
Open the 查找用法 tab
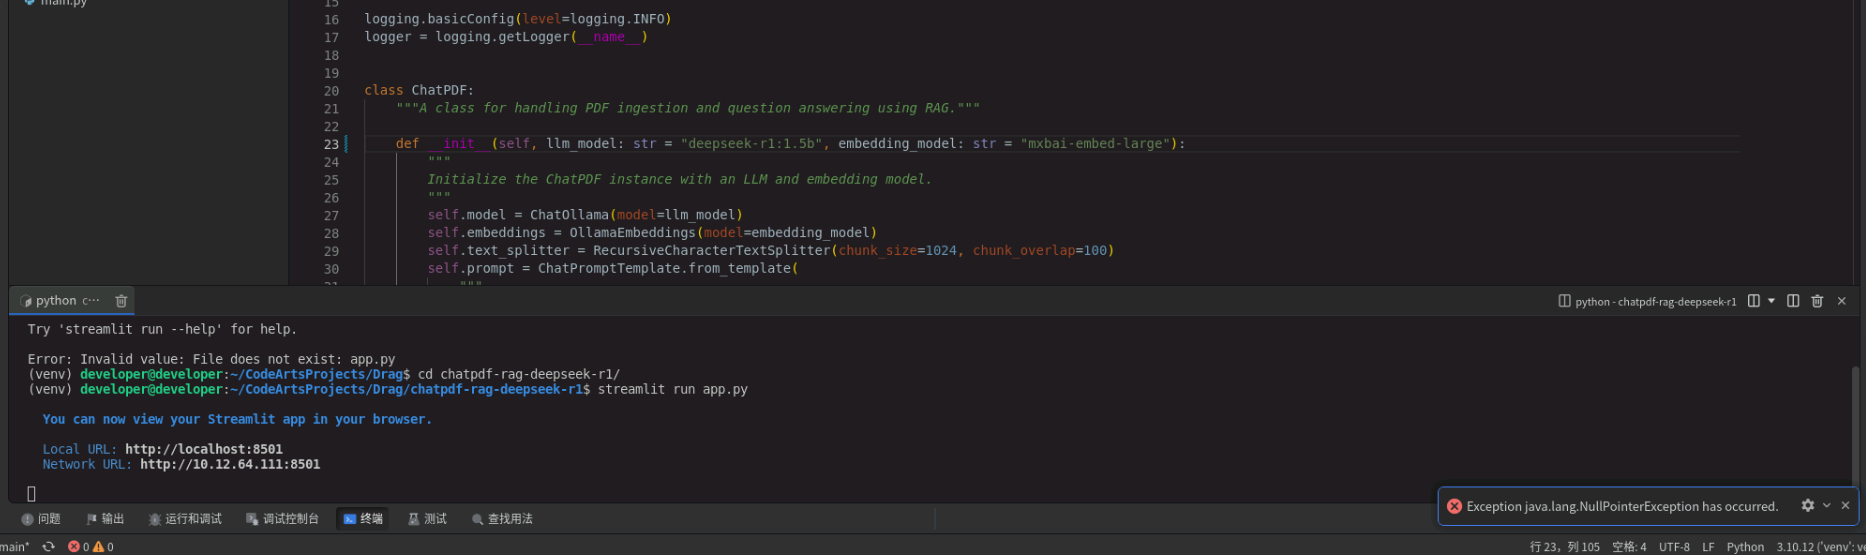pyautogui.click(x=502, y=519)
